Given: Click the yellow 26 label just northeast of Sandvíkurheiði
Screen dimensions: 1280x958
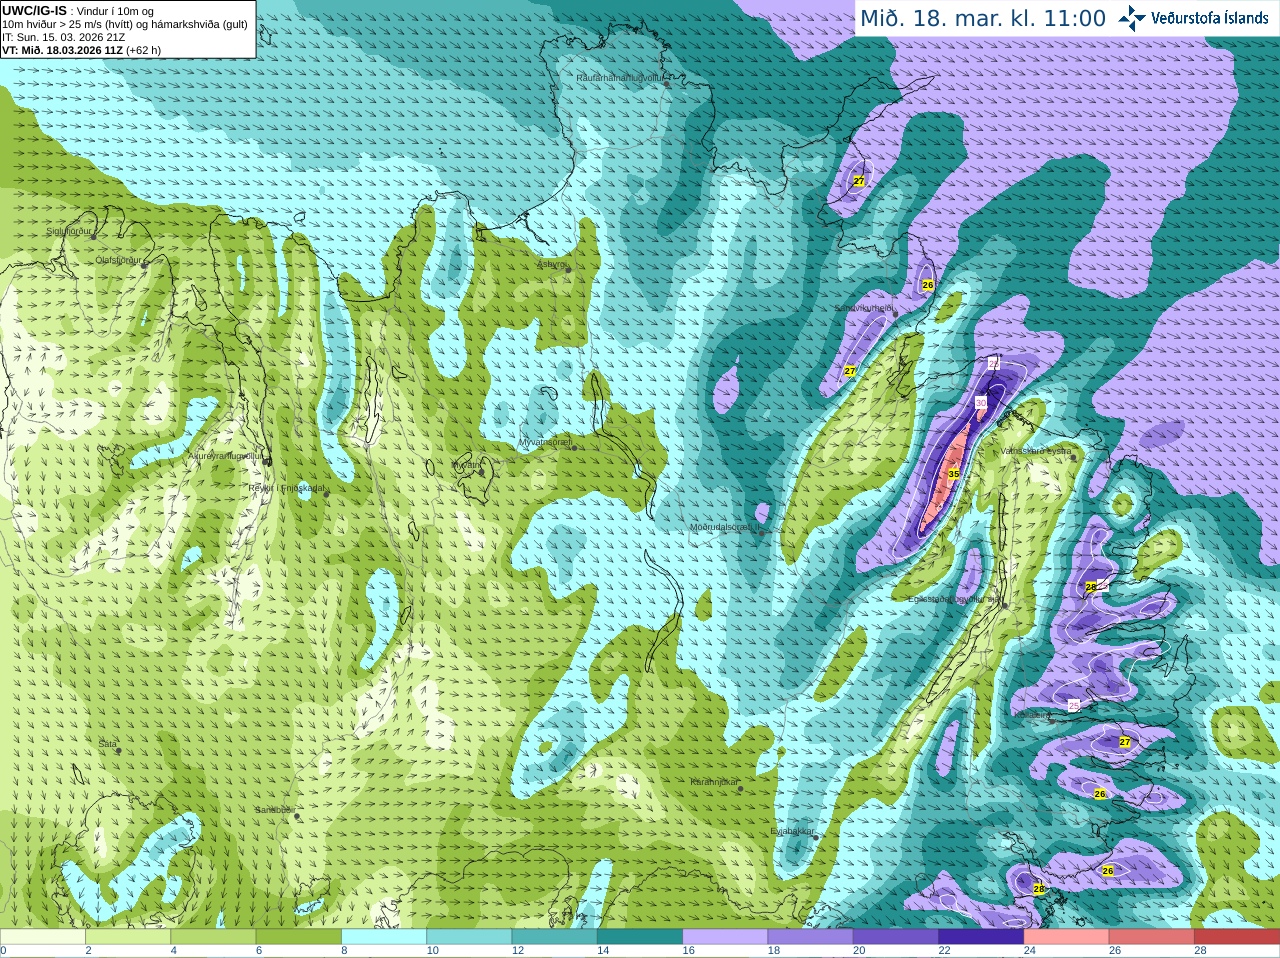Looking at the screenshot, I should tap(927, 285).
